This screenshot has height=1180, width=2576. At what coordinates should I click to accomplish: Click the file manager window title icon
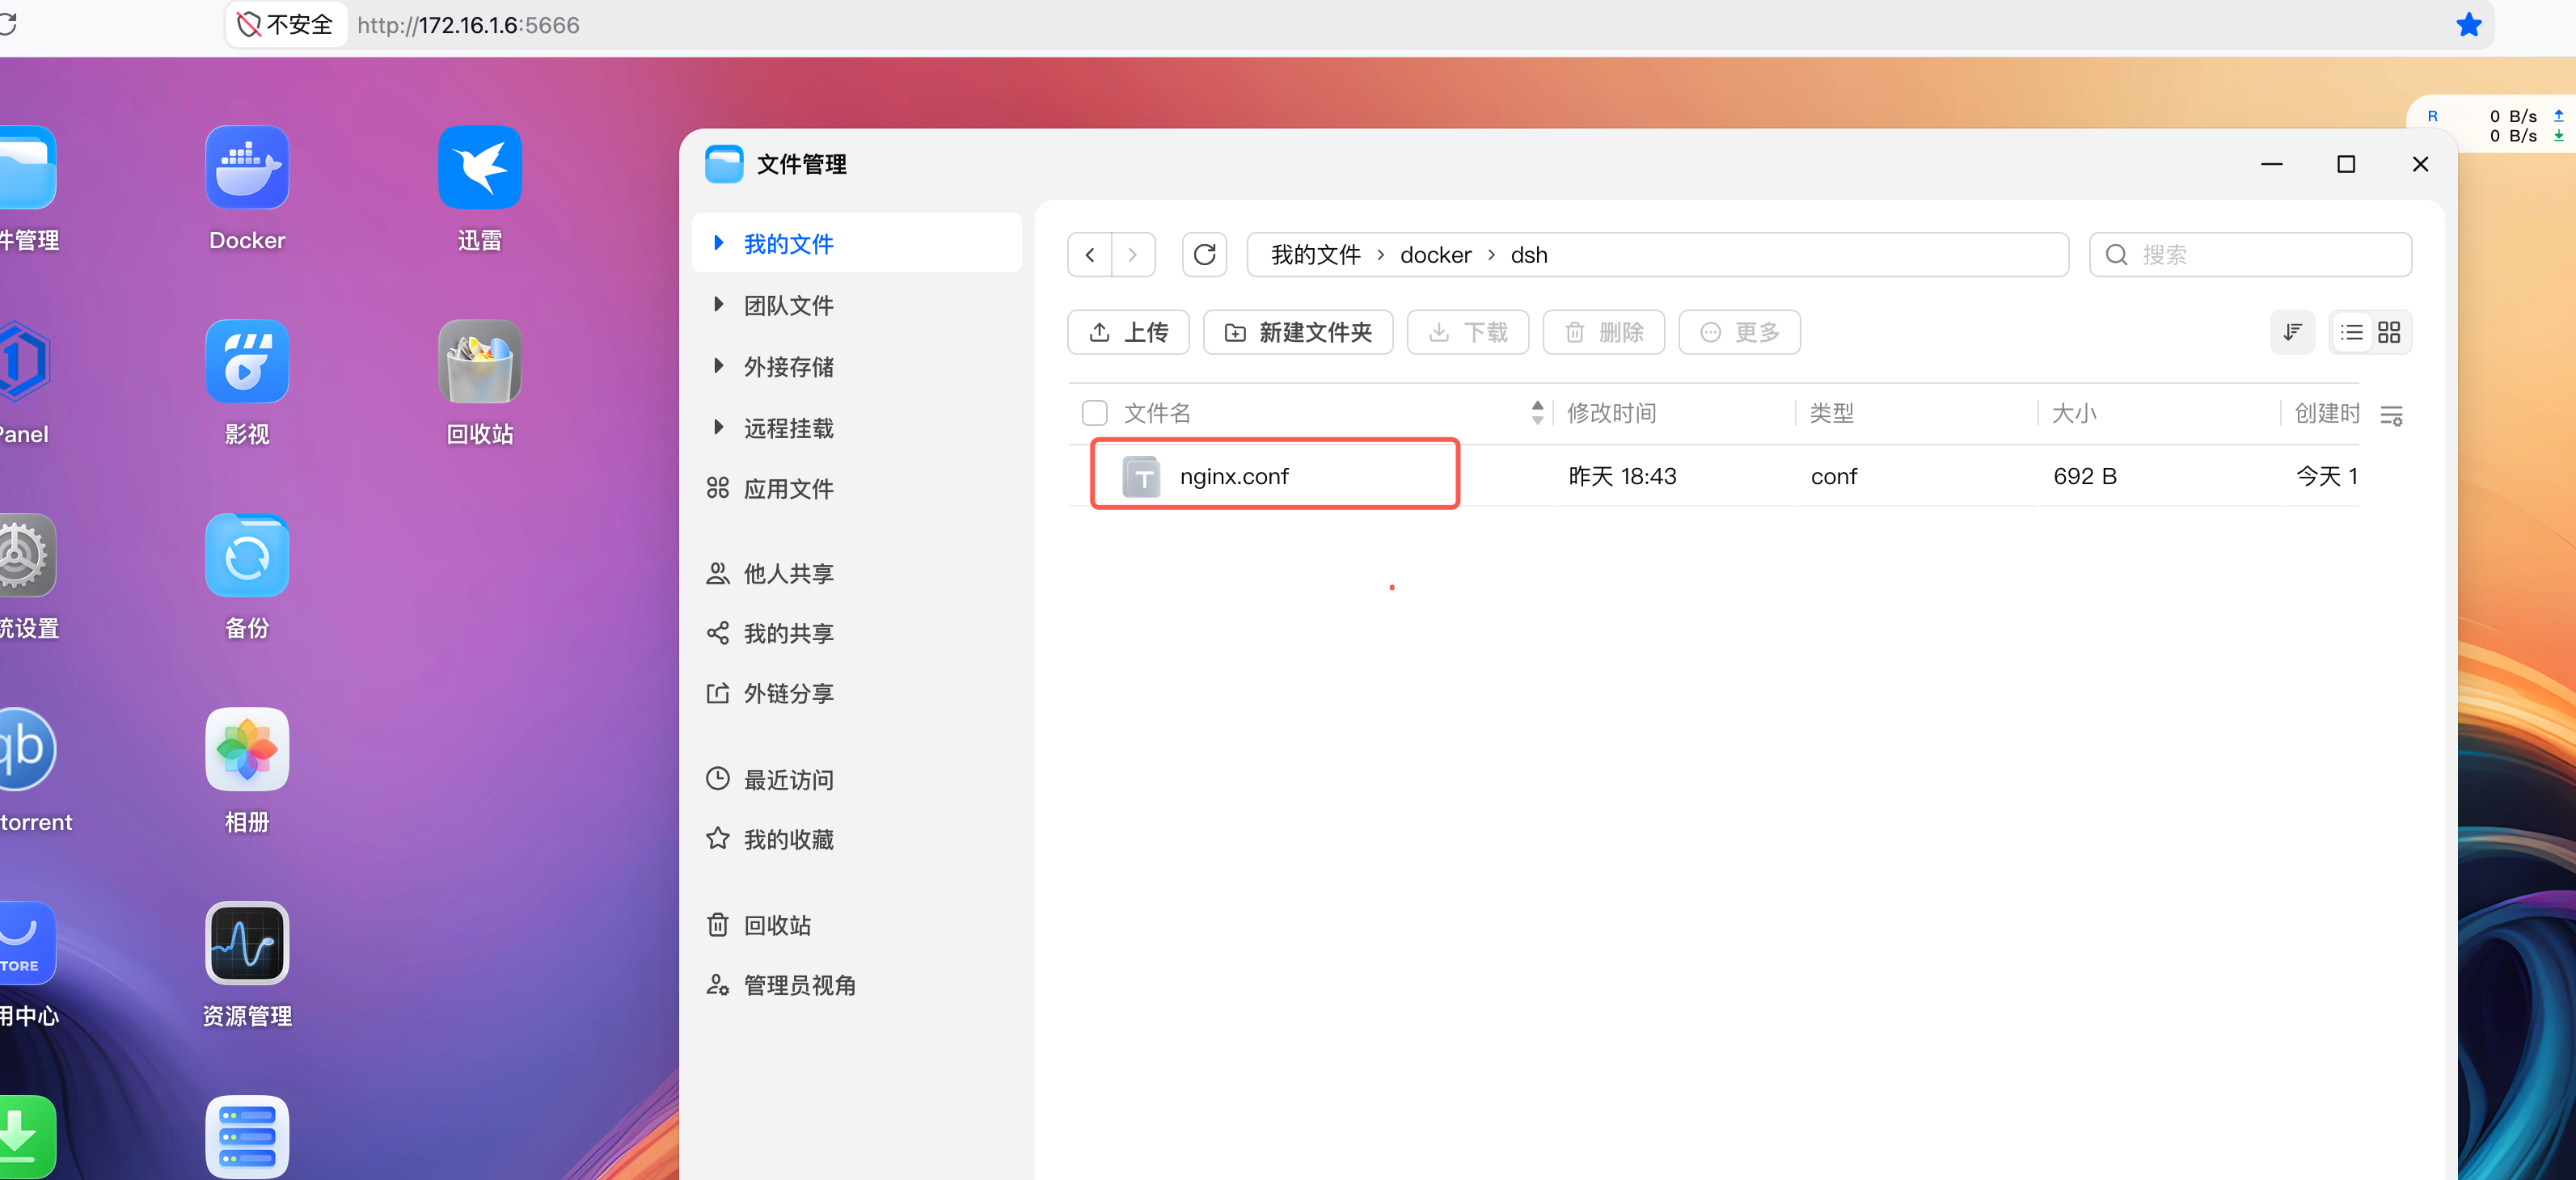724,164
